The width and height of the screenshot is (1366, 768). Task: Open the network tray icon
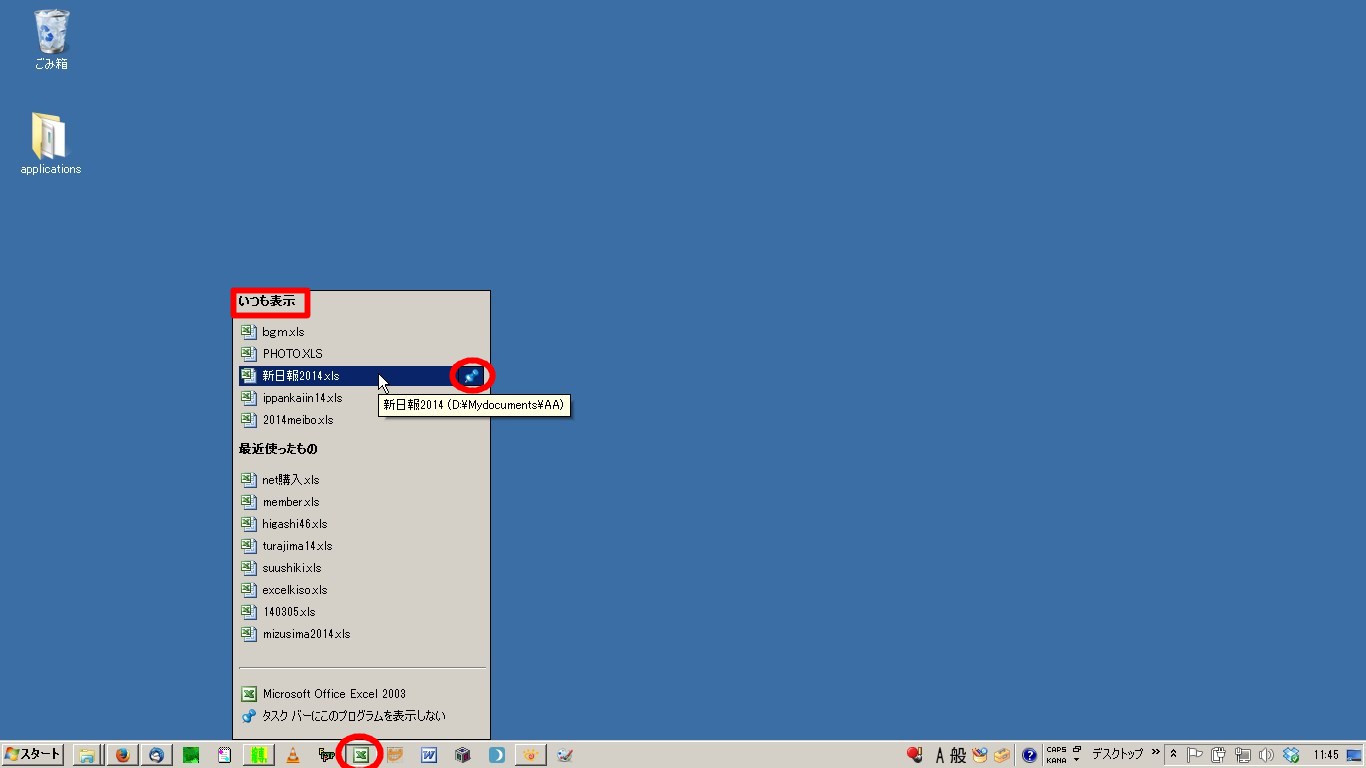pos(1243,755)
